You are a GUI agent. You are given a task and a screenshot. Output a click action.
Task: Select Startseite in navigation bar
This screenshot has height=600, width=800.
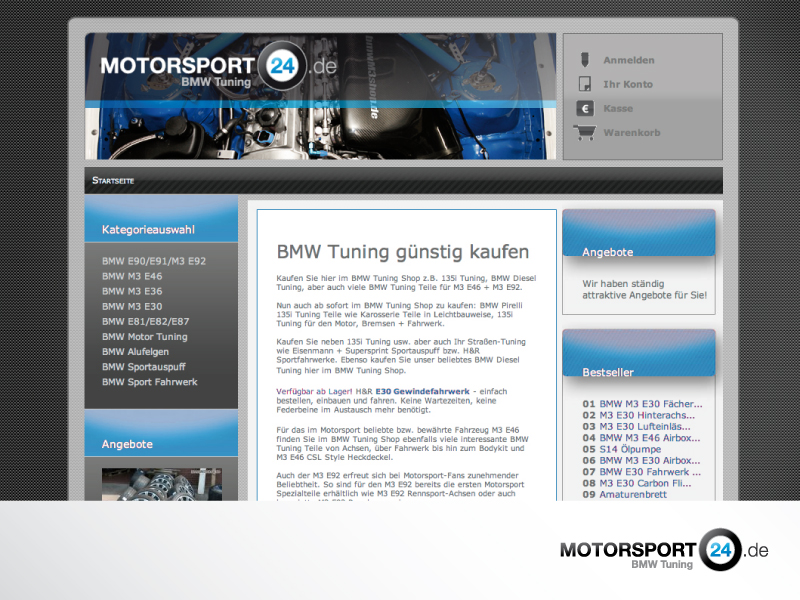pos(113,181)
